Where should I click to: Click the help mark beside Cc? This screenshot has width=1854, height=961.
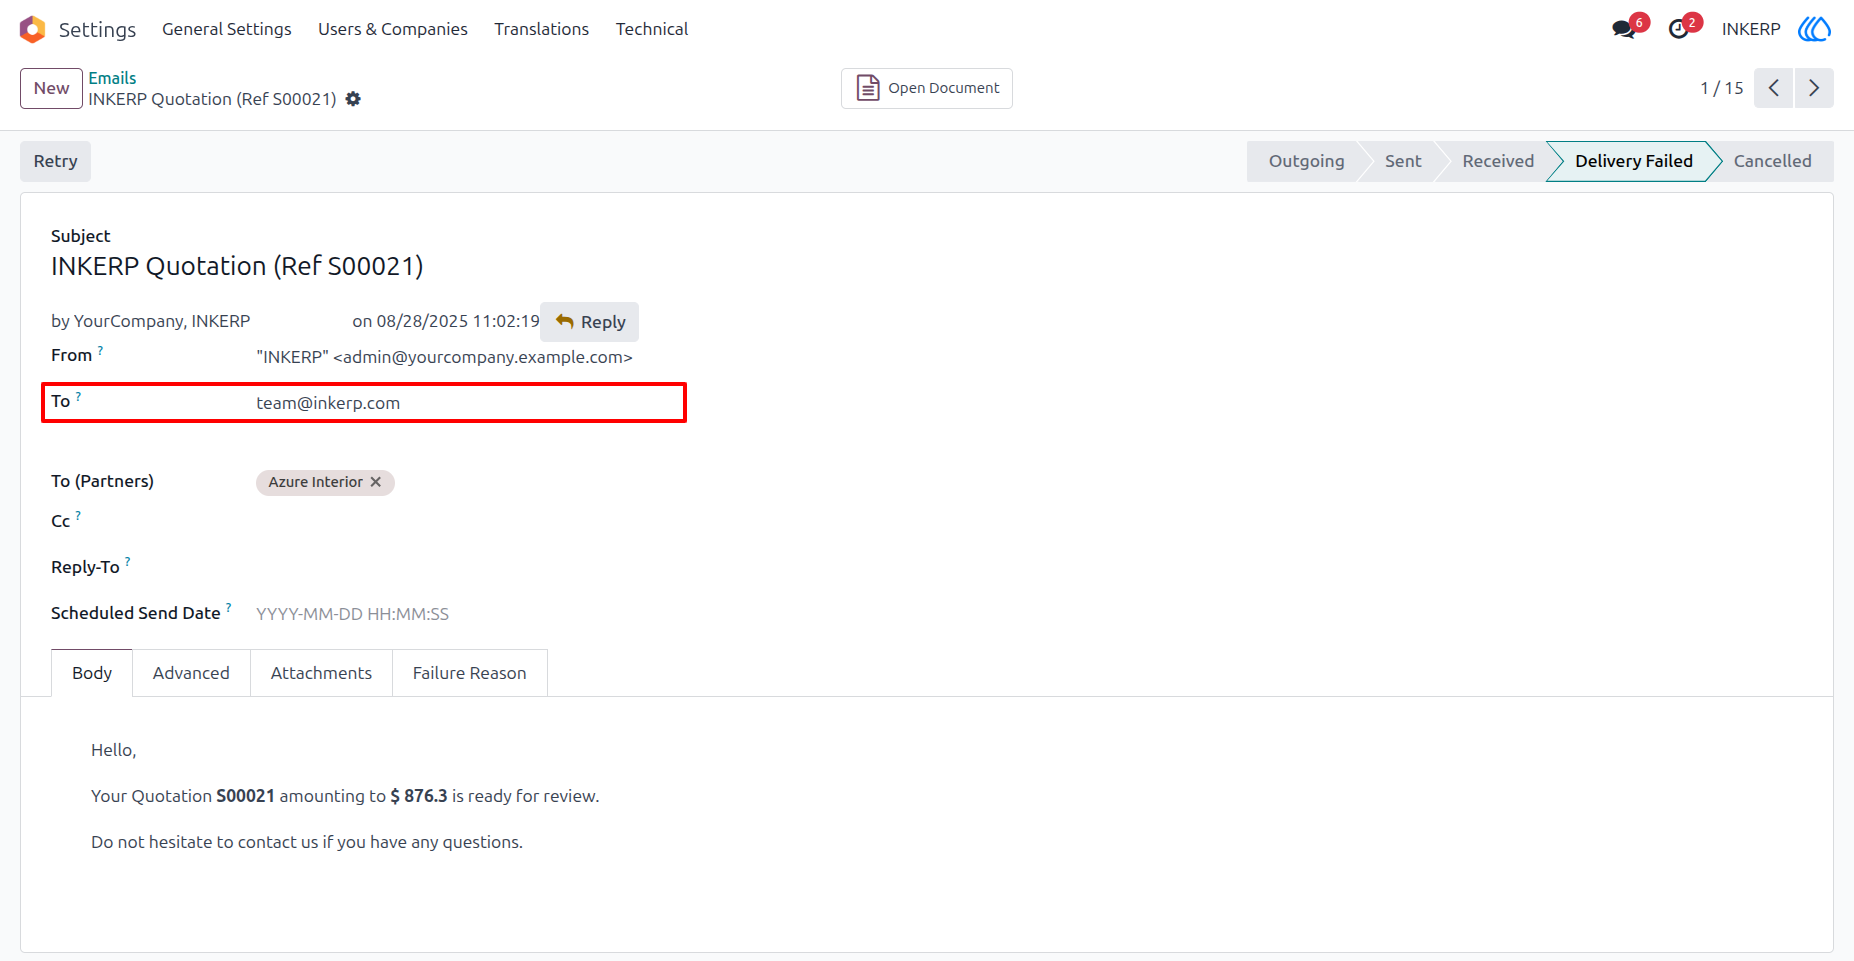(78, 516)
